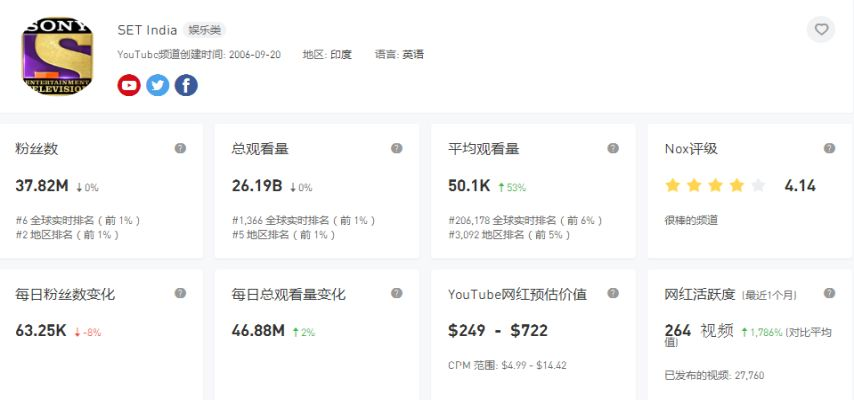Click the SET India channel logo
This screenshot has width=854, height=401.
pos(57,56)
